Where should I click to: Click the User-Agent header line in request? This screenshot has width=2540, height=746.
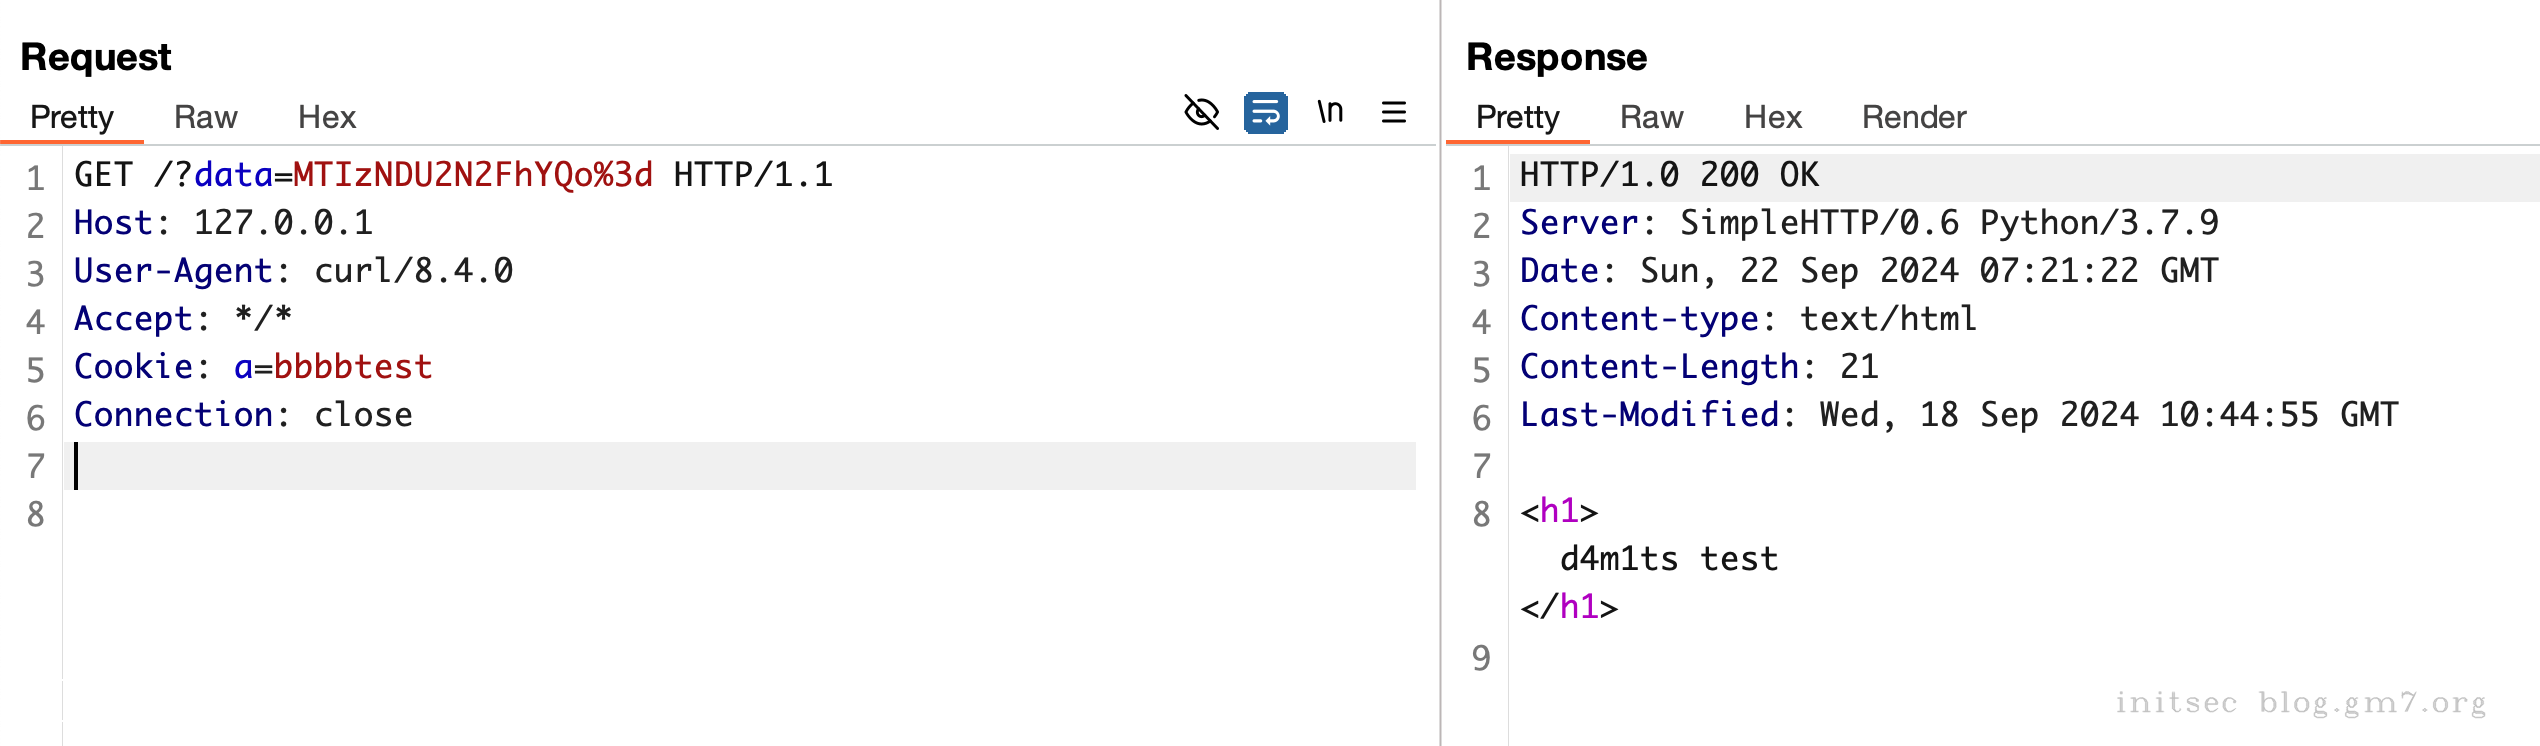tap(293, 272)
